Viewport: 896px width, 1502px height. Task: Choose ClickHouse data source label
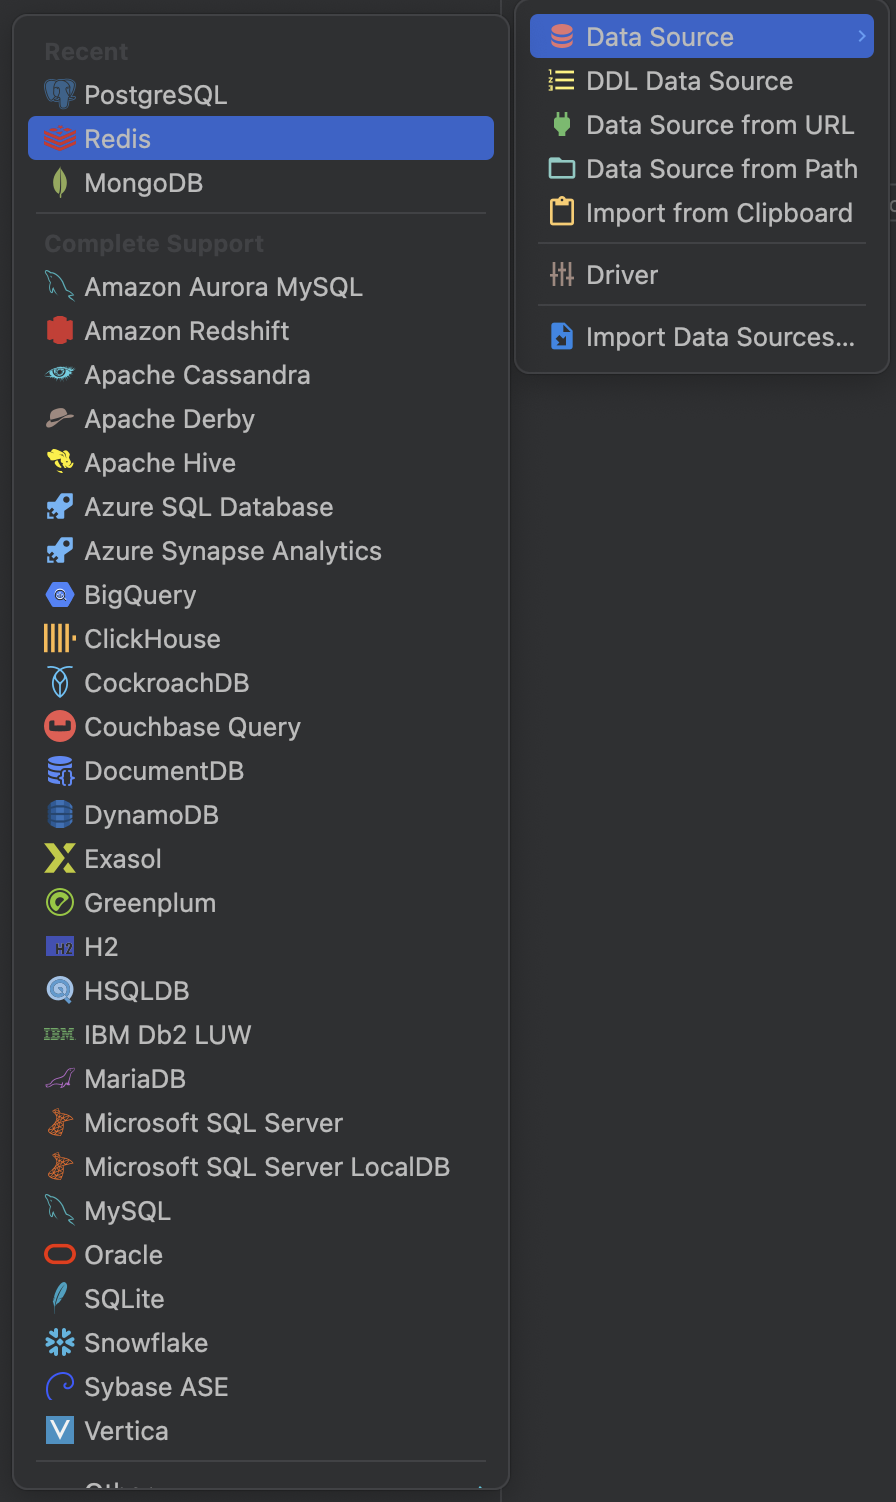tap(152, 639)
